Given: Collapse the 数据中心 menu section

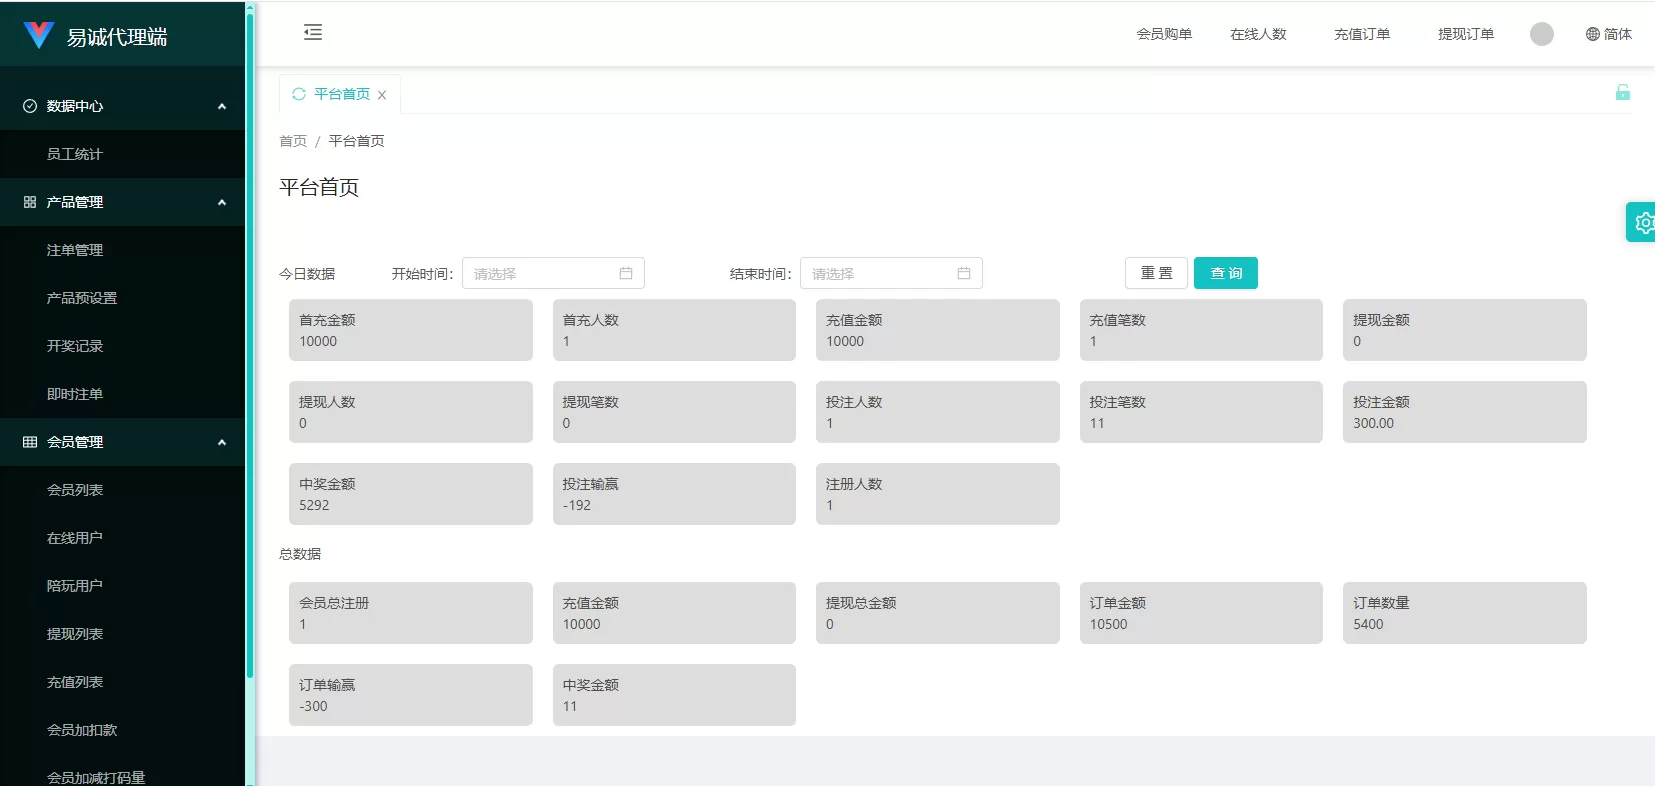Looking at the screenshot, I should coord(222,106).
